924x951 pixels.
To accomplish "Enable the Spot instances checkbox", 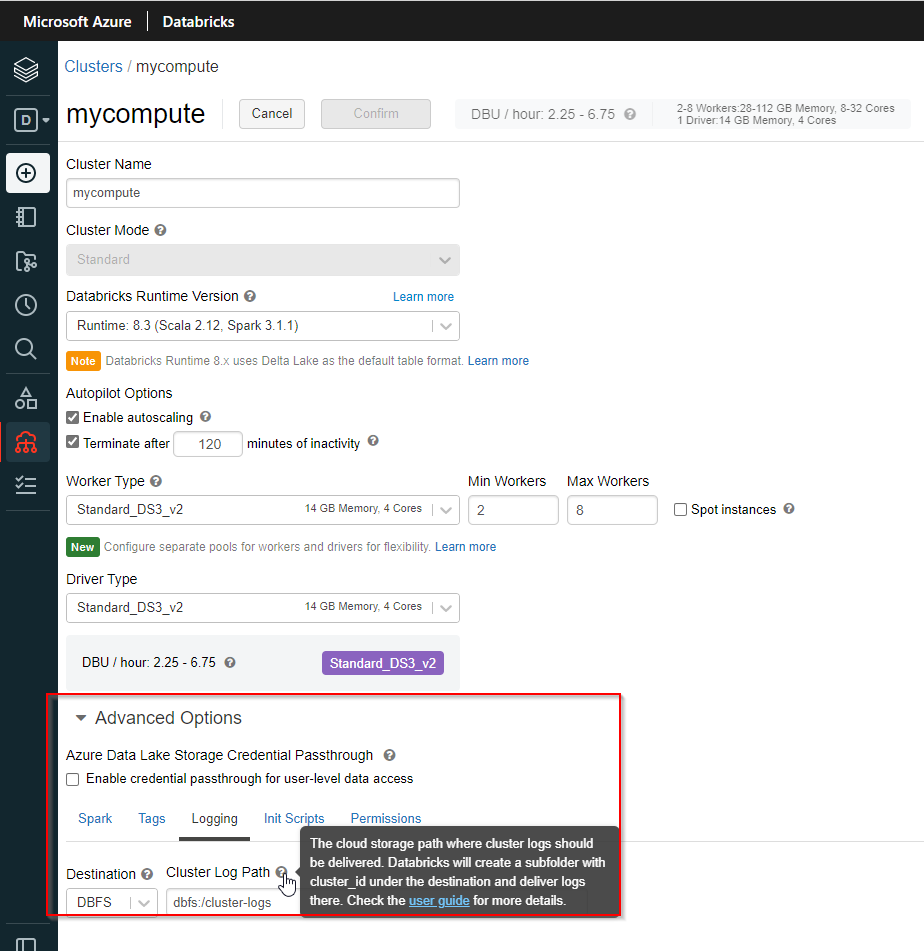I will pyautogui.click(x=680, y=509).
